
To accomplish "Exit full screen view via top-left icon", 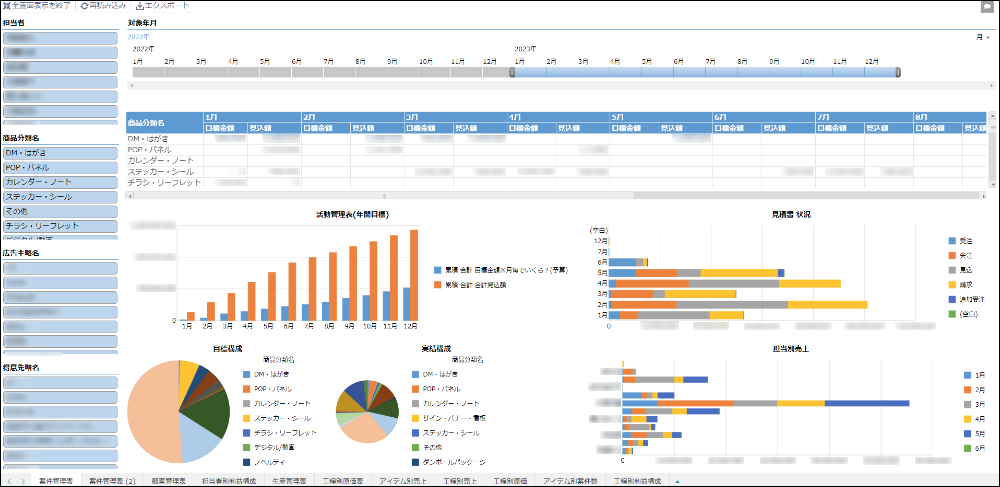I will coord(6,6).
